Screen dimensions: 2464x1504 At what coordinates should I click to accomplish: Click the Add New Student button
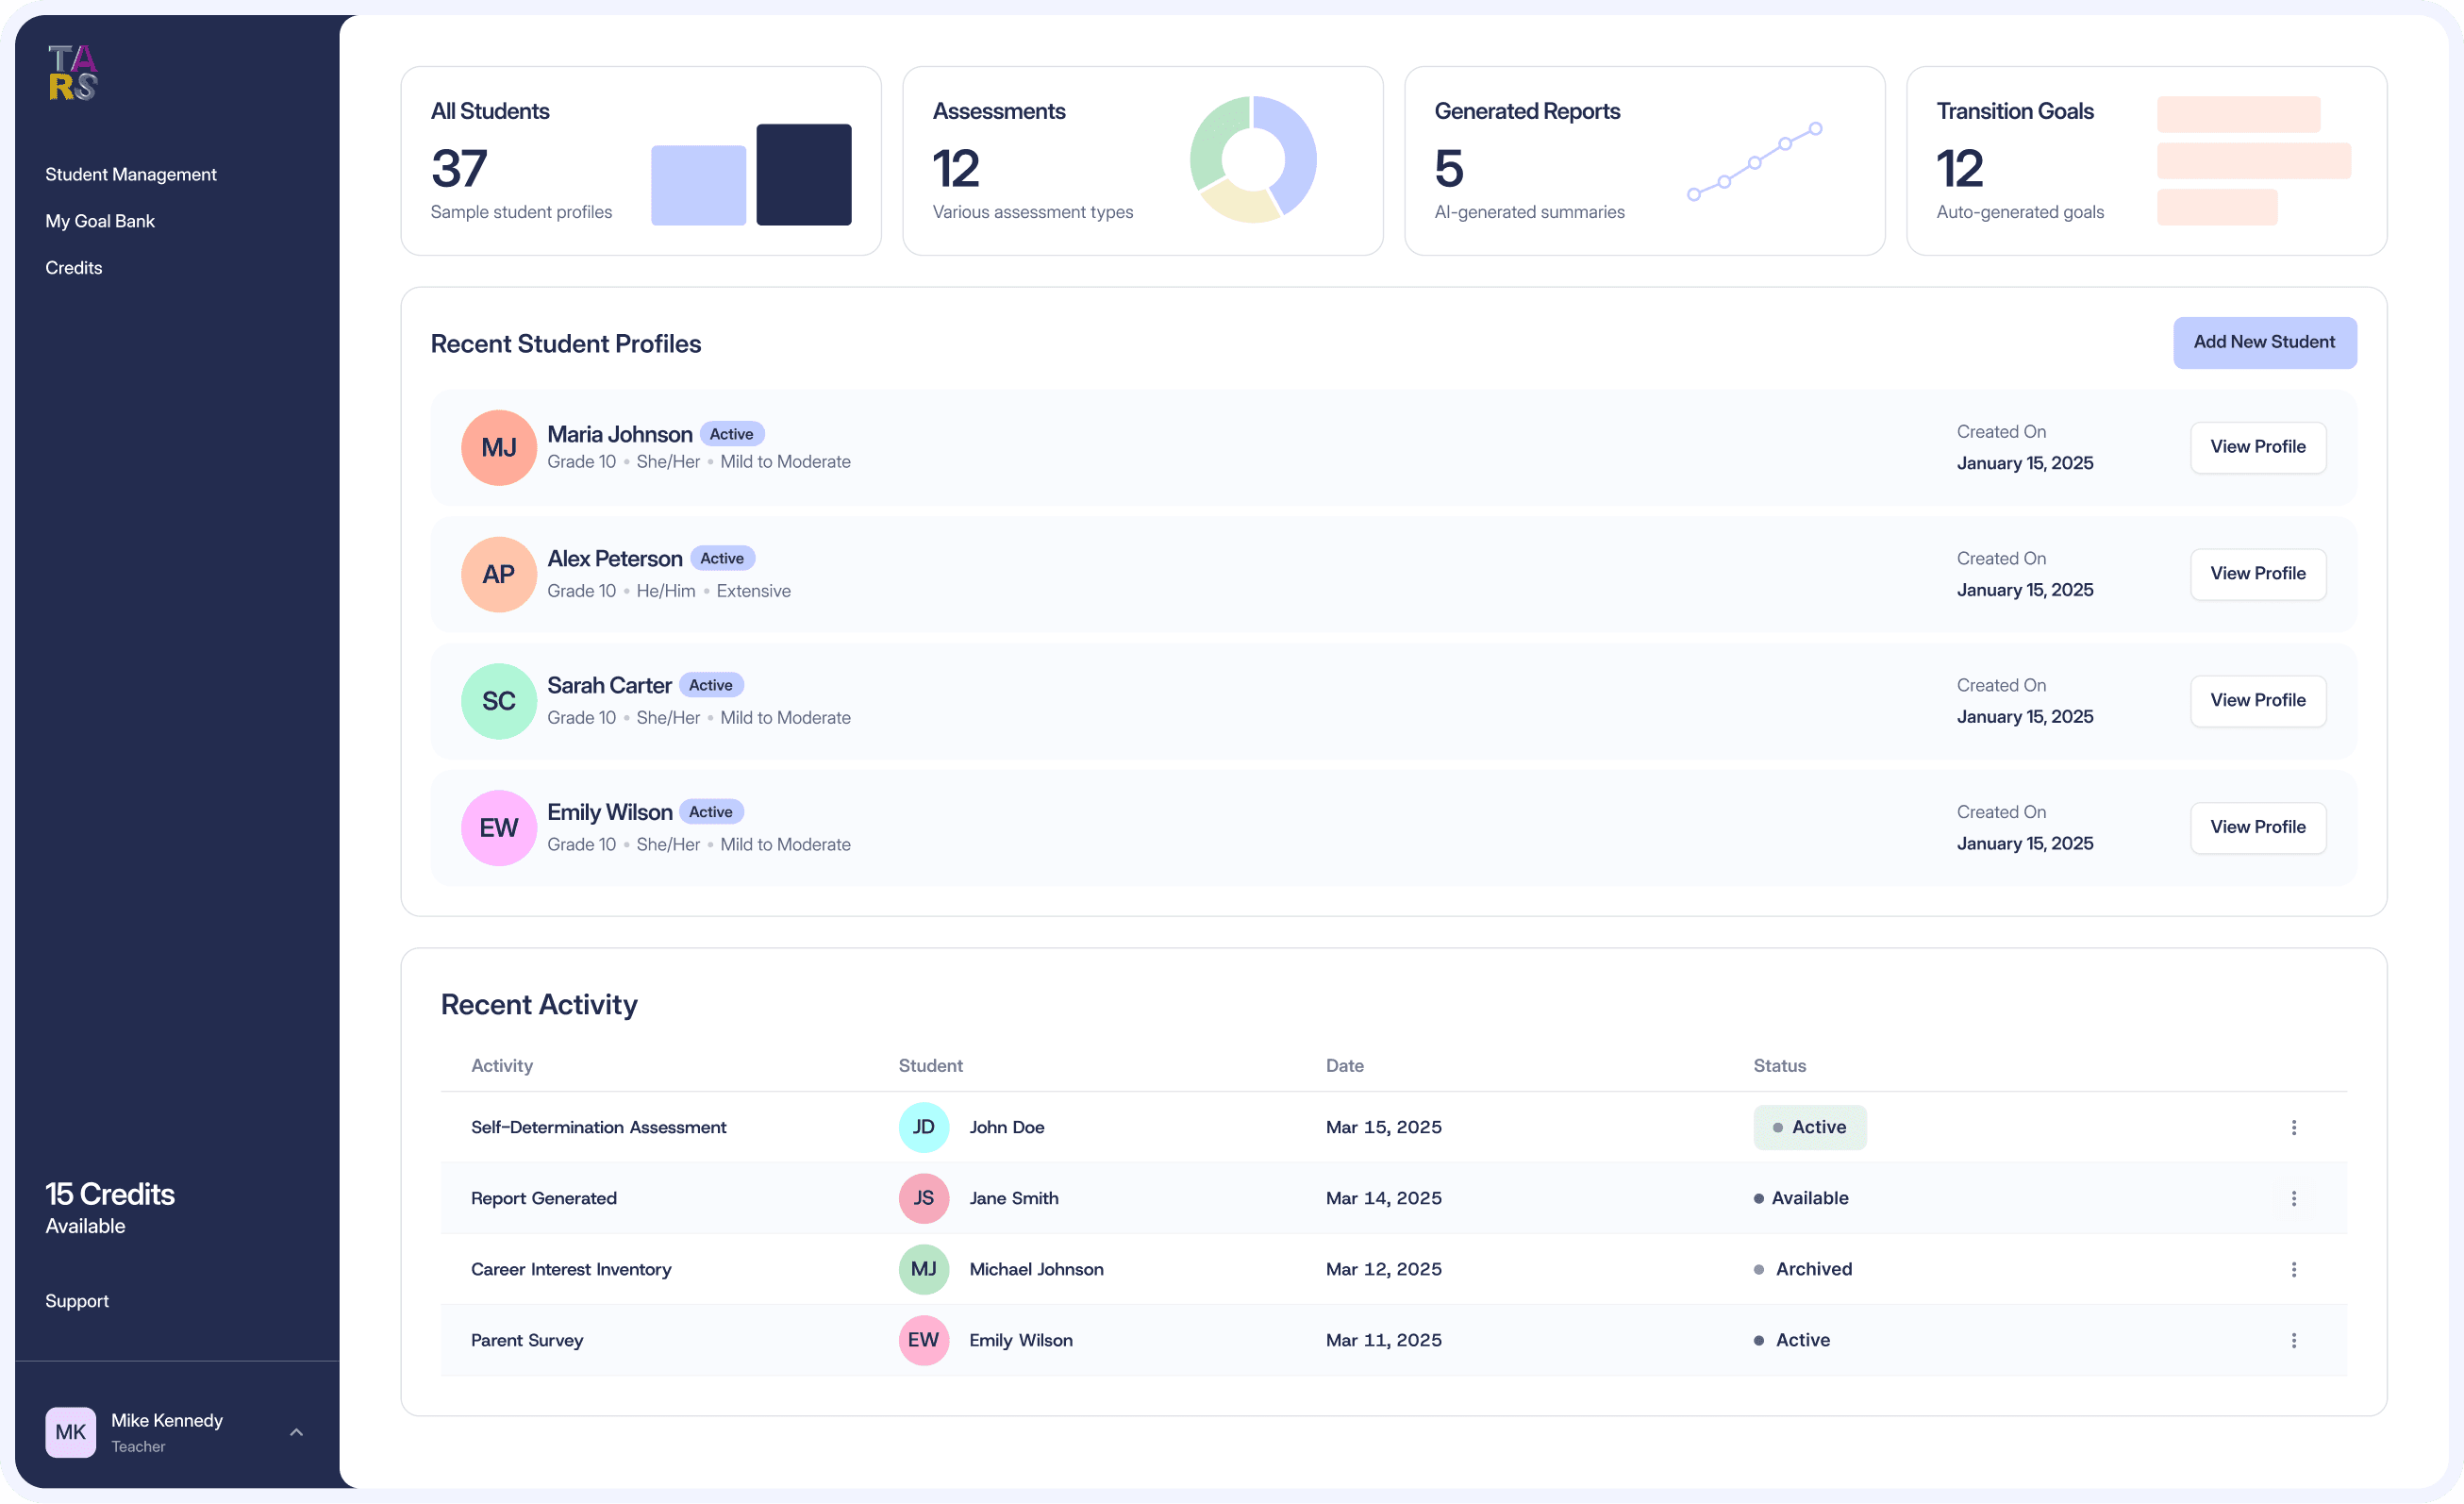coord(2265,343)
